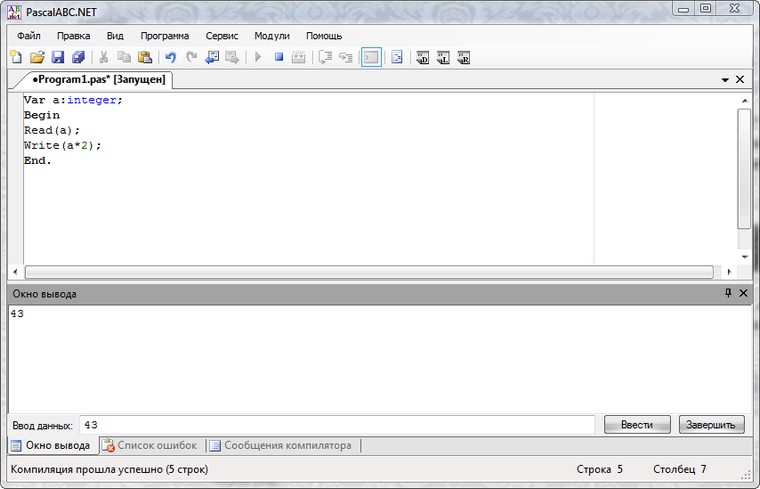Open the Файл menu
This screenshot has height=489, width=760.
tap(29, 36)
